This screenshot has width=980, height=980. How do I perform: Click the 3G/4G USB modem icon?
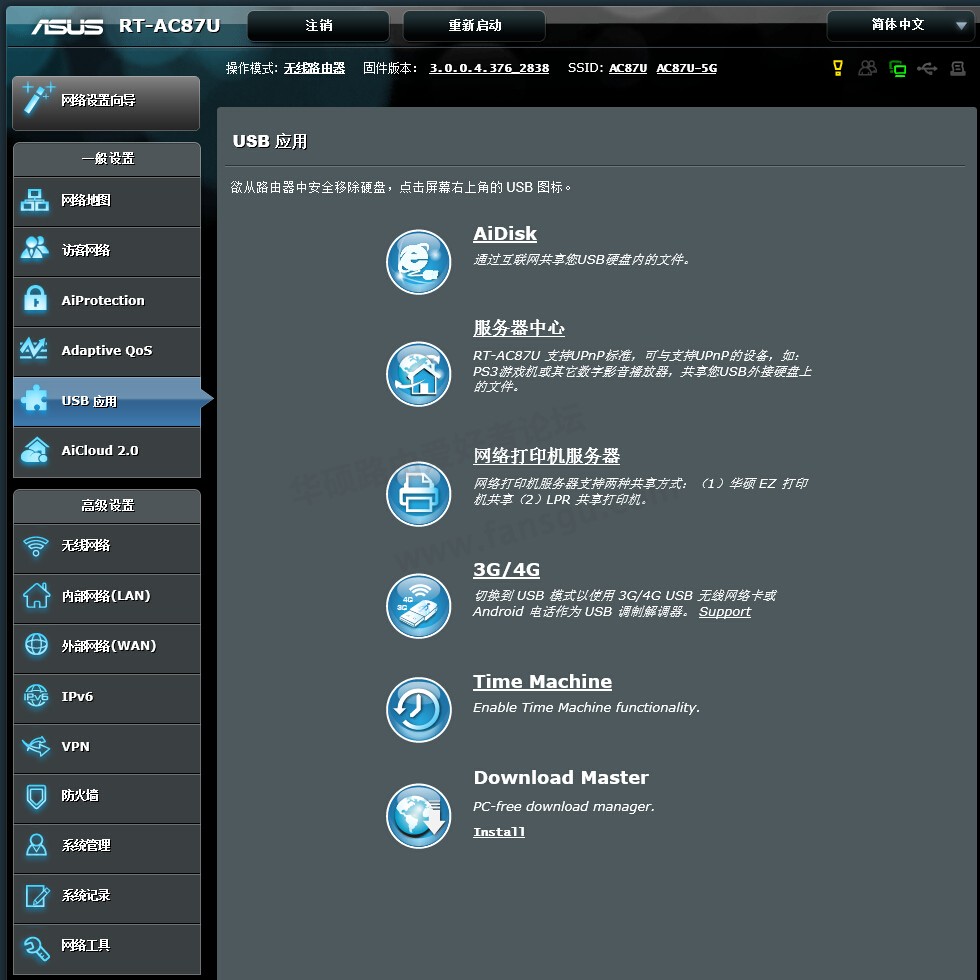pos(418,606)
